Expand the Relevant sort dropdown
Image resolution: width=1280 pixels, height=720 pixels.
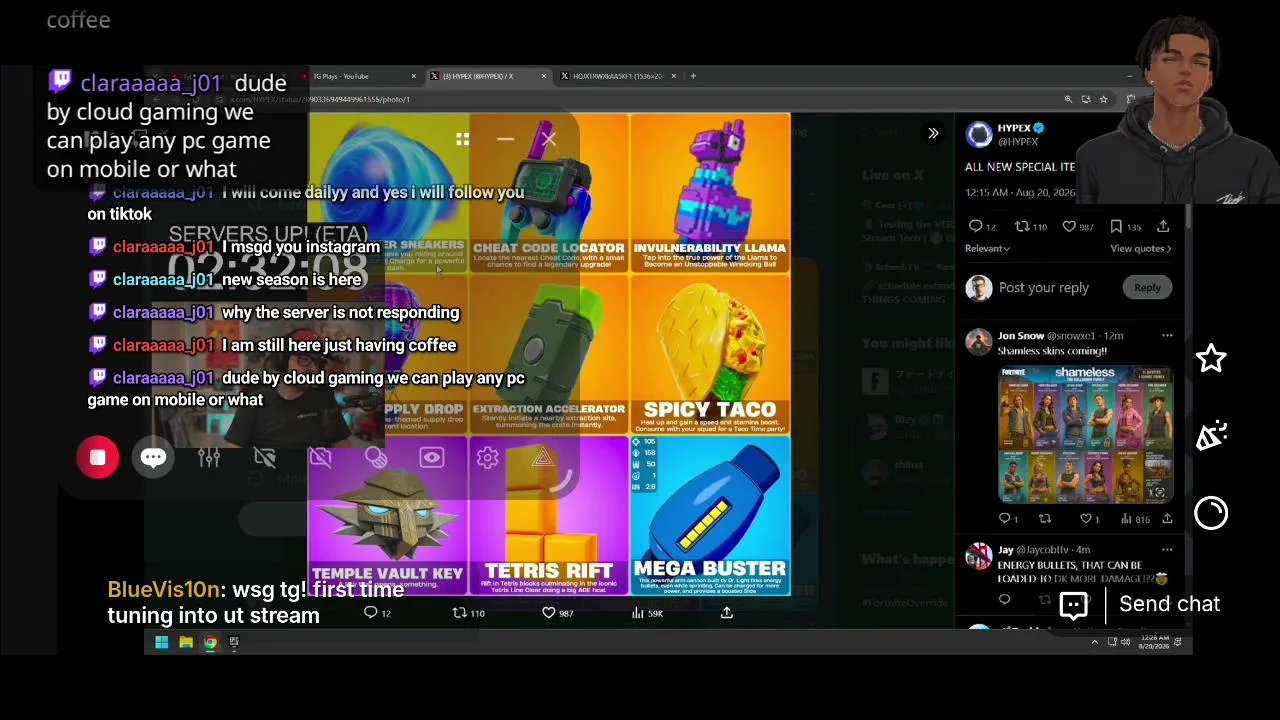tap(987, 249)
